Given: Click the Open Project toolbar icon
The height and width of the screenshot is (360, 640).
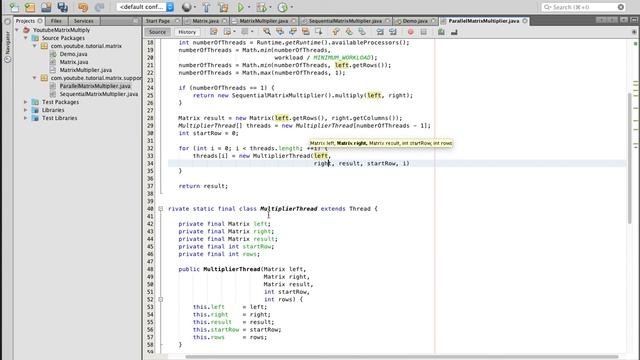Looking at the screenshot, I should 46,7.
